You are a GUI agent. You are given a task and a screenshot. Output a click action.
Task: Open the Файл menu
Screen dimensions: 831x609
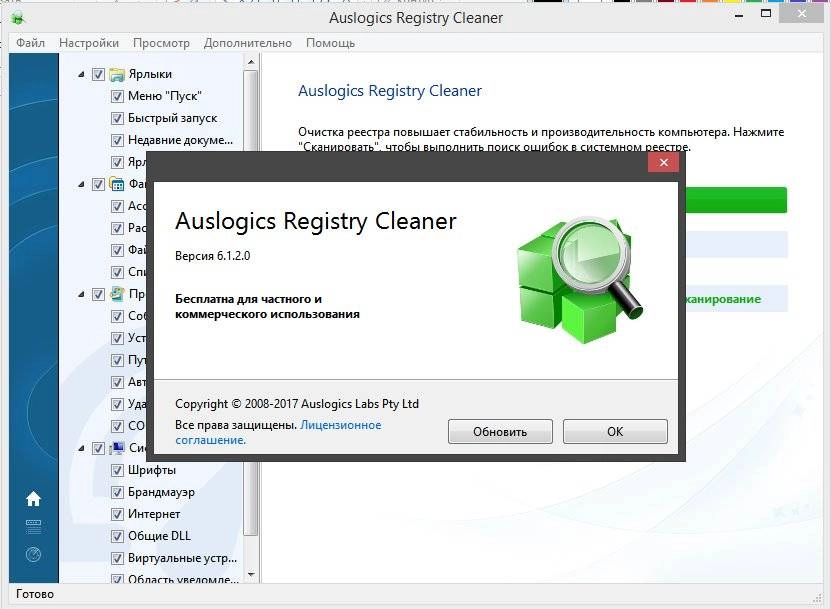click(30, 43)
